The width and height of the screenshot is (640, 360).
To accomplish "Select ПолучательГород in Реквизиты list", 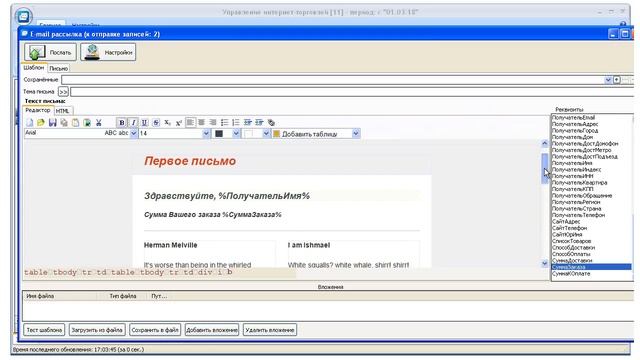I will [x=575, y=131].
